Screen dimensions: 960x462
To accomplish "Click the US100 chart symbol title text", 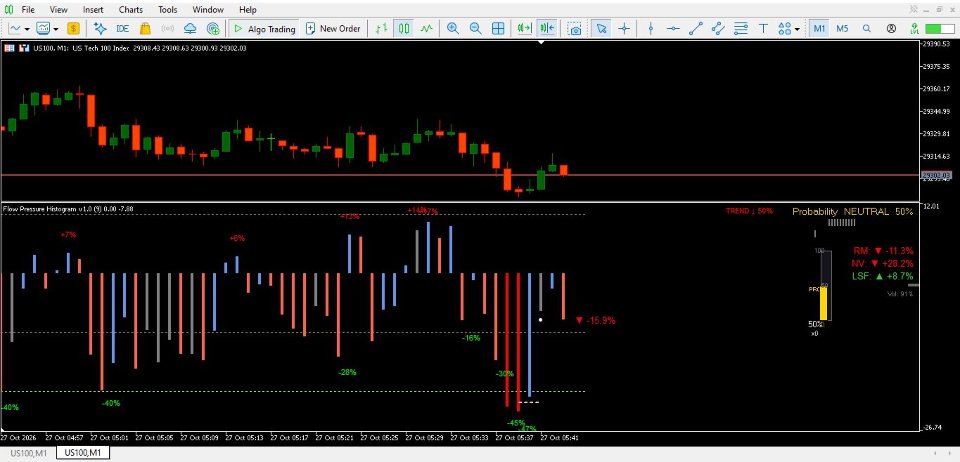I will [138, 48].
